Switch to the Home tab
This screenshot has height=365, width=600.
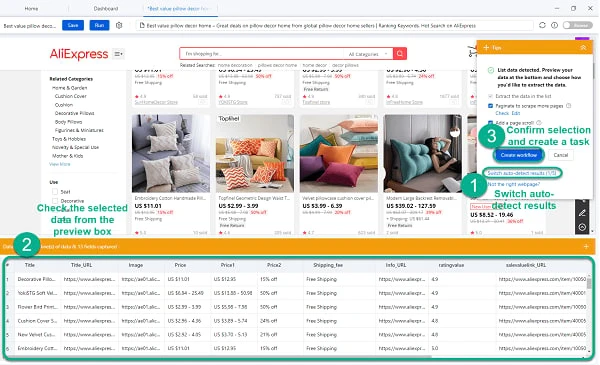tap(31, 8)
